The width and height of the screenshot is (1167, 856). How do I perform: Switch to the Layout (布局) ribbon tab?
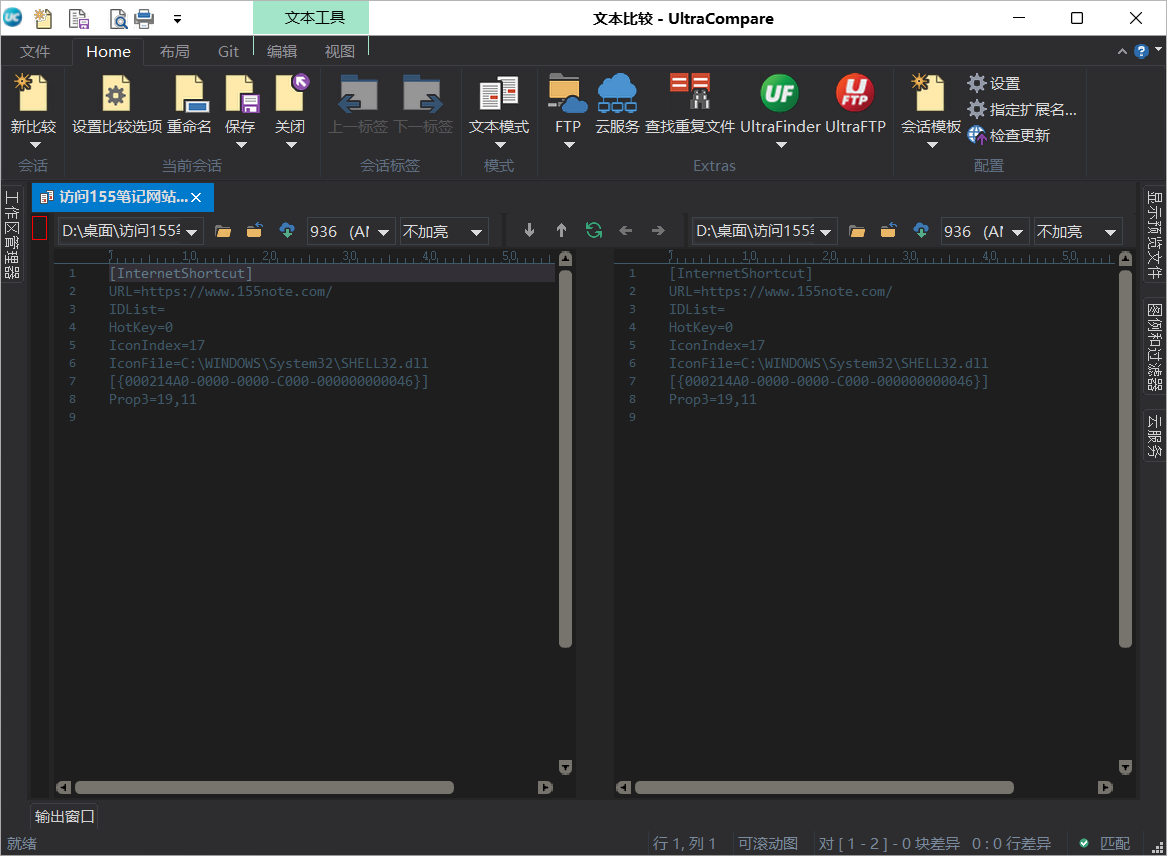click(x=174, y=52)
